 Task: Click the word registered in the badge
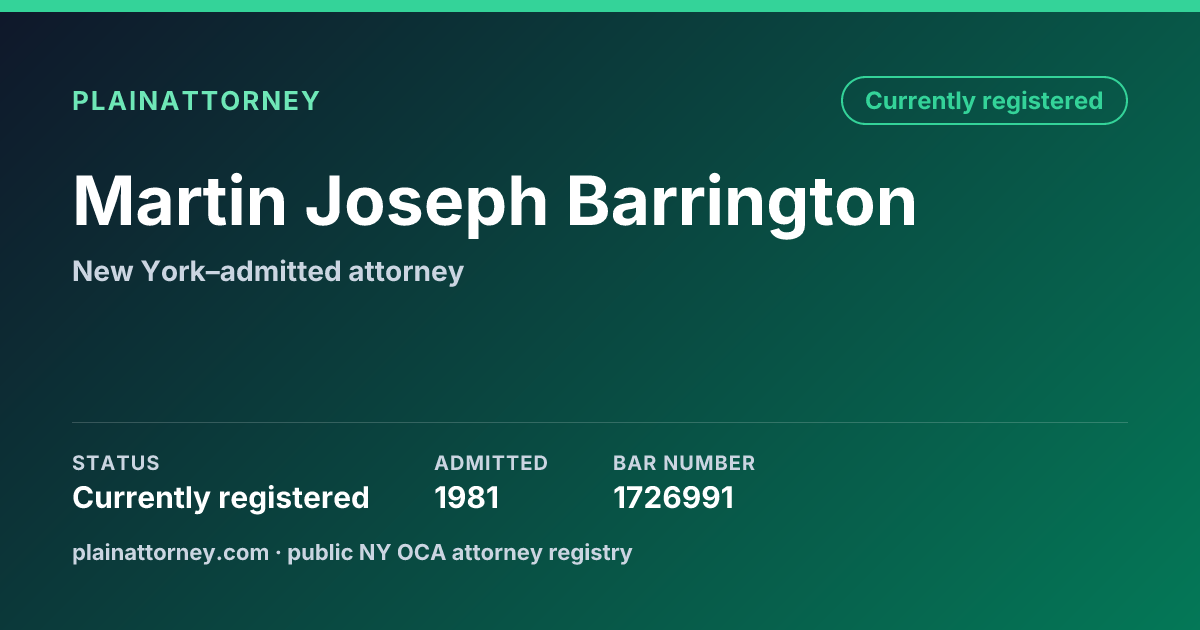pyautogui.click(x=1042, y=101)
